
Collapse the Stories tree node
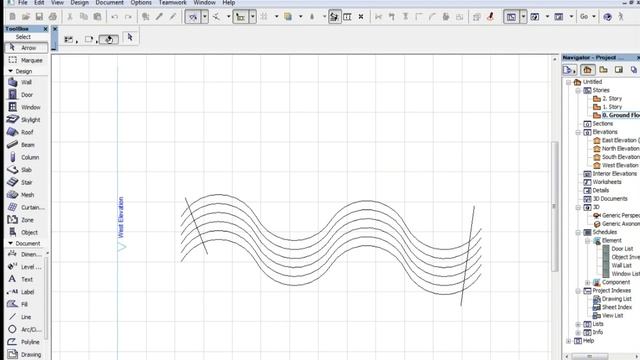pyautogui.click(x=578, y=91)
